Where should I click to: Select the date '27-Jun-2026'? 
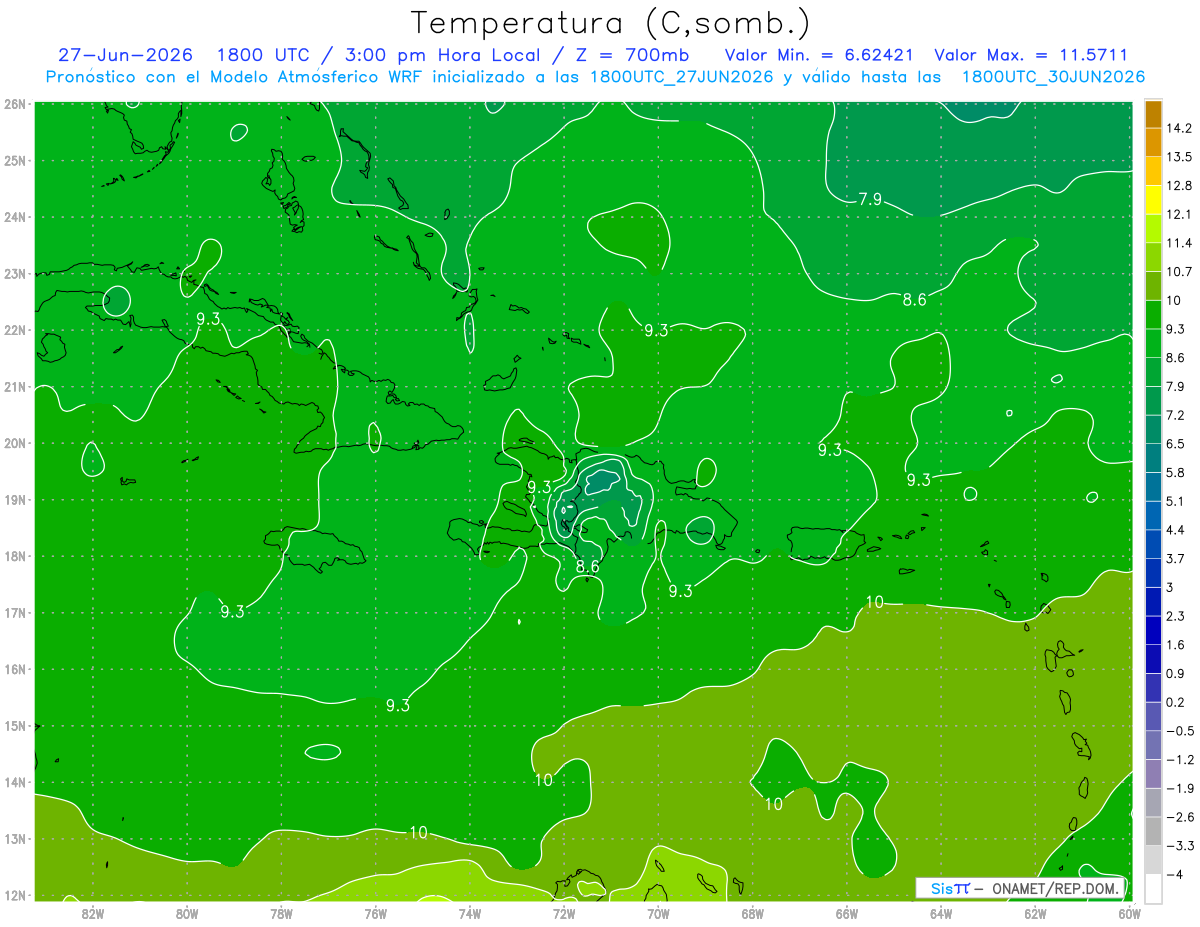[x=126, y=55]
